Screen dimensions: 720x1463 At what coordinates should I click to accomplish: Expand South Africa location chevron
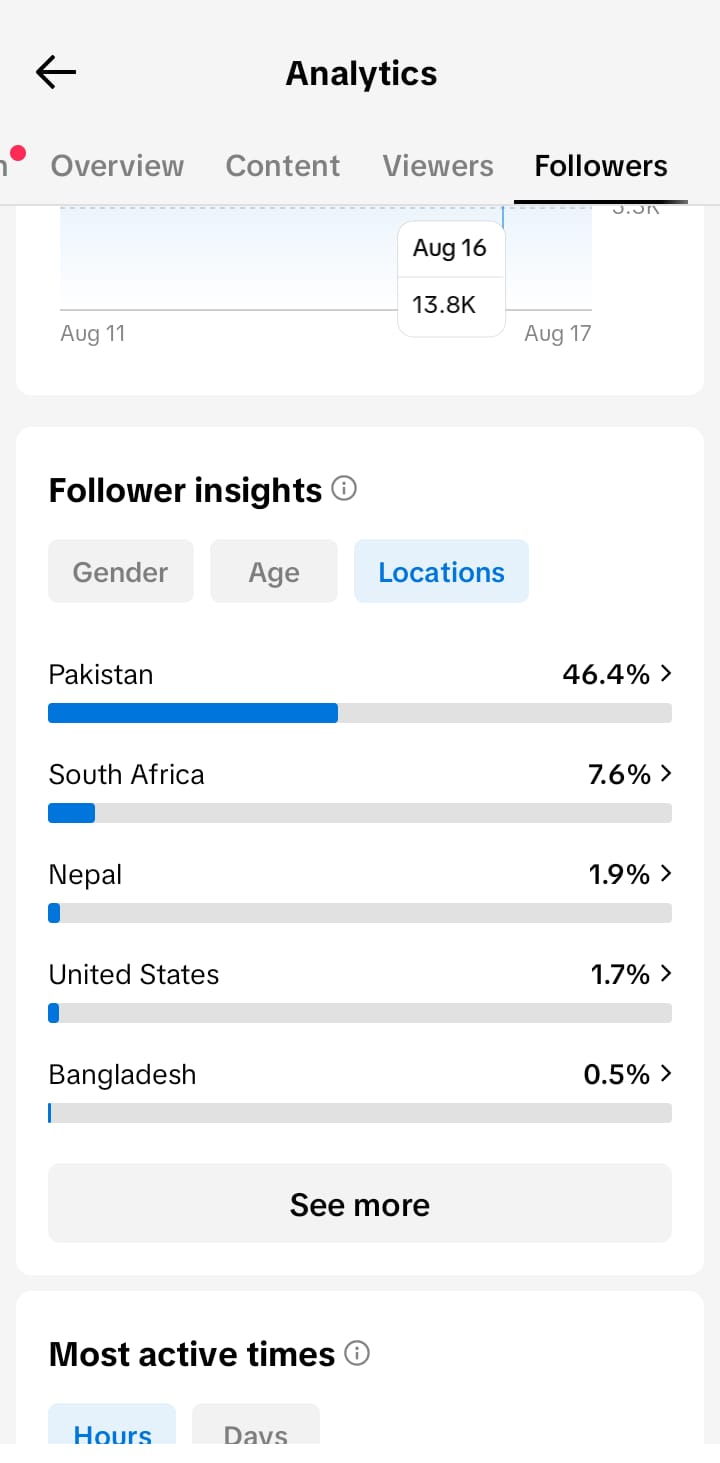tap(666, 774)
